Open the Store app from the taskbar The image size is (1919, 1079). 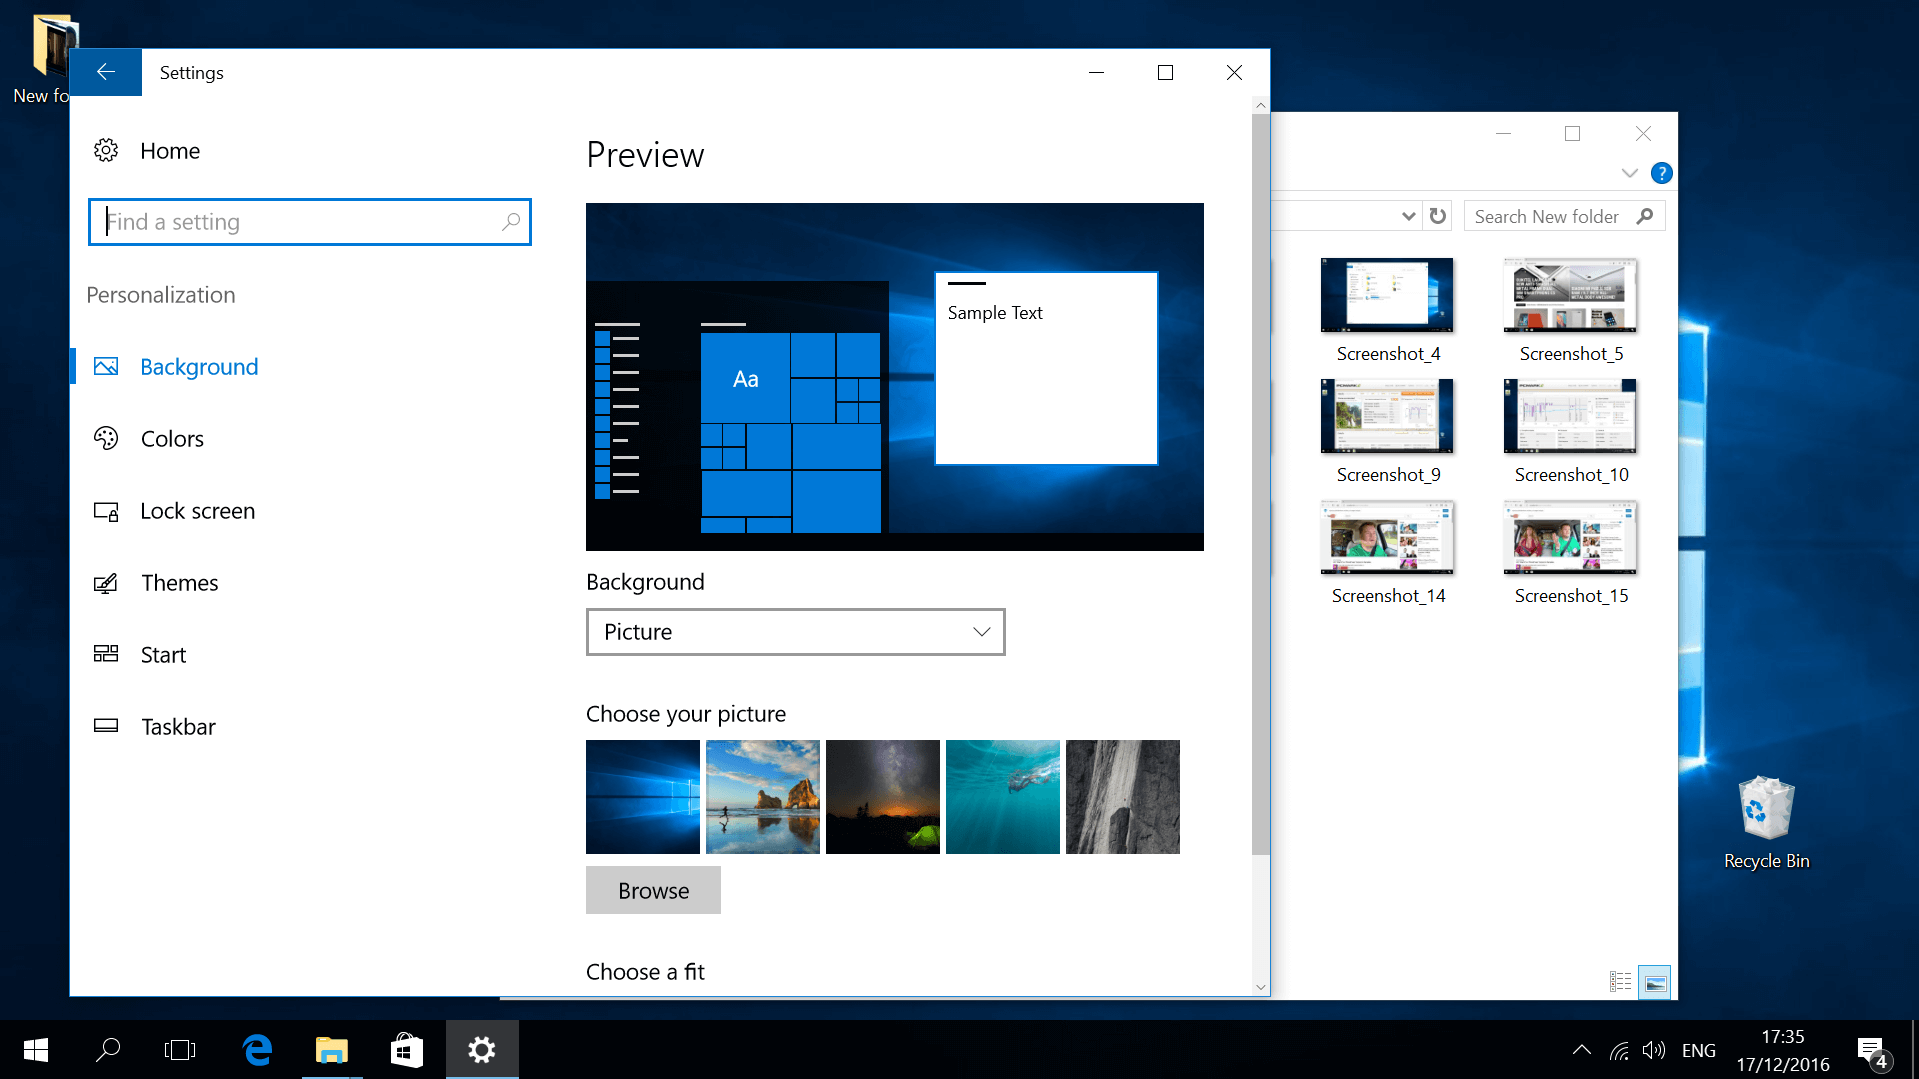click(406, 1050)
